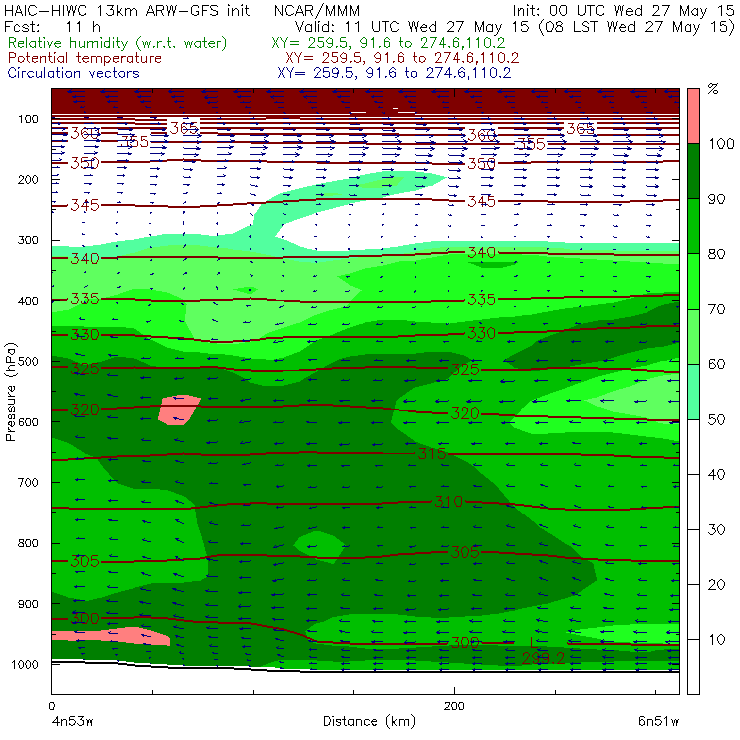Click the red 'L' low marker
The height and width of the screenshot is (740, 740).
coord(532,642)
